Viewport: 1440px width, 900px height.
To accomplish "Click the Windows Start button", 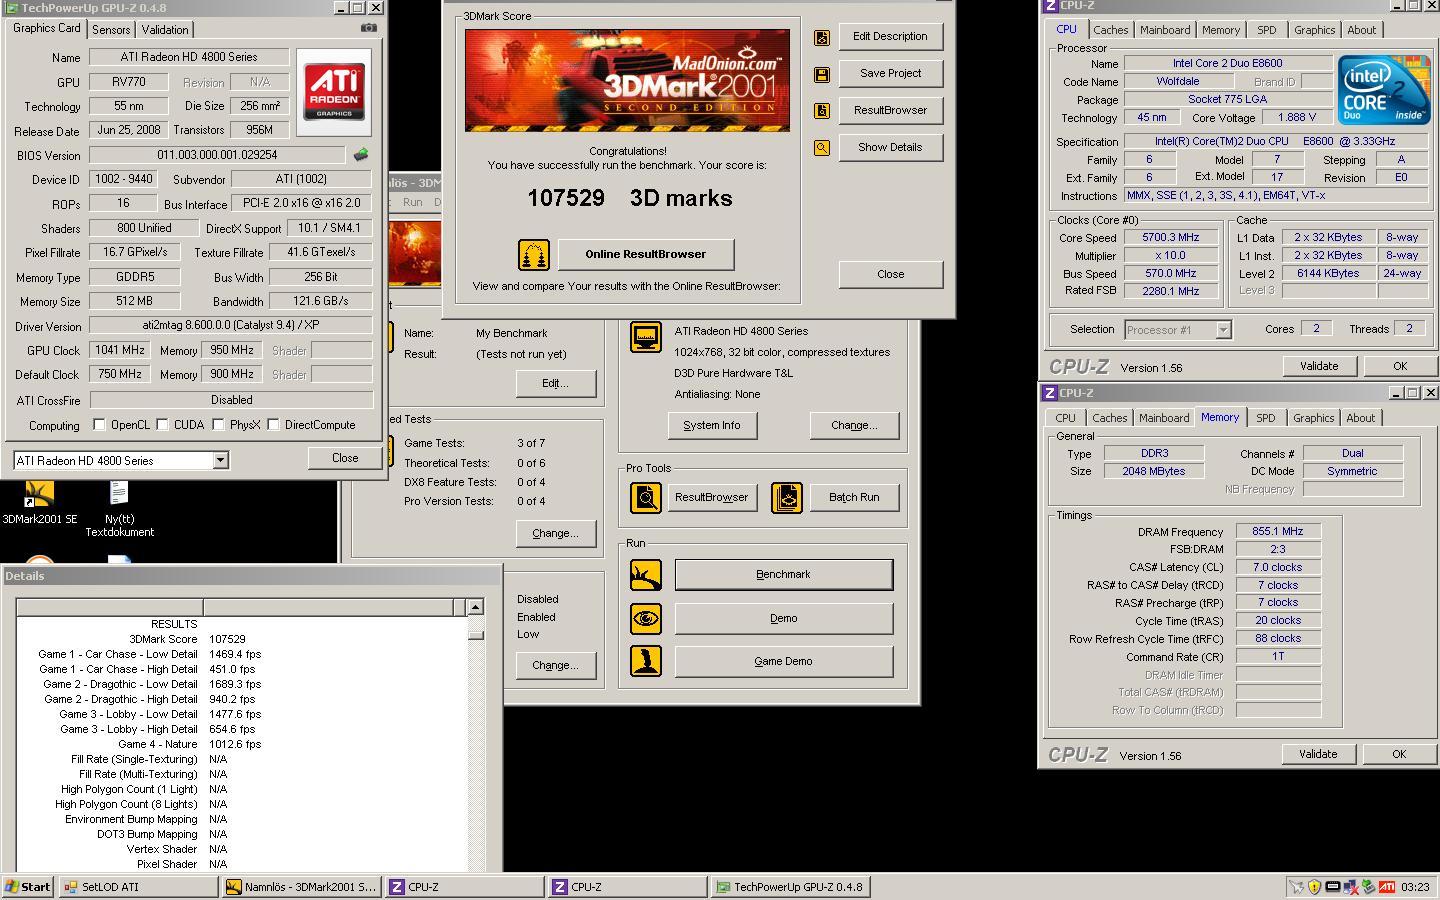I will (28, 886).
